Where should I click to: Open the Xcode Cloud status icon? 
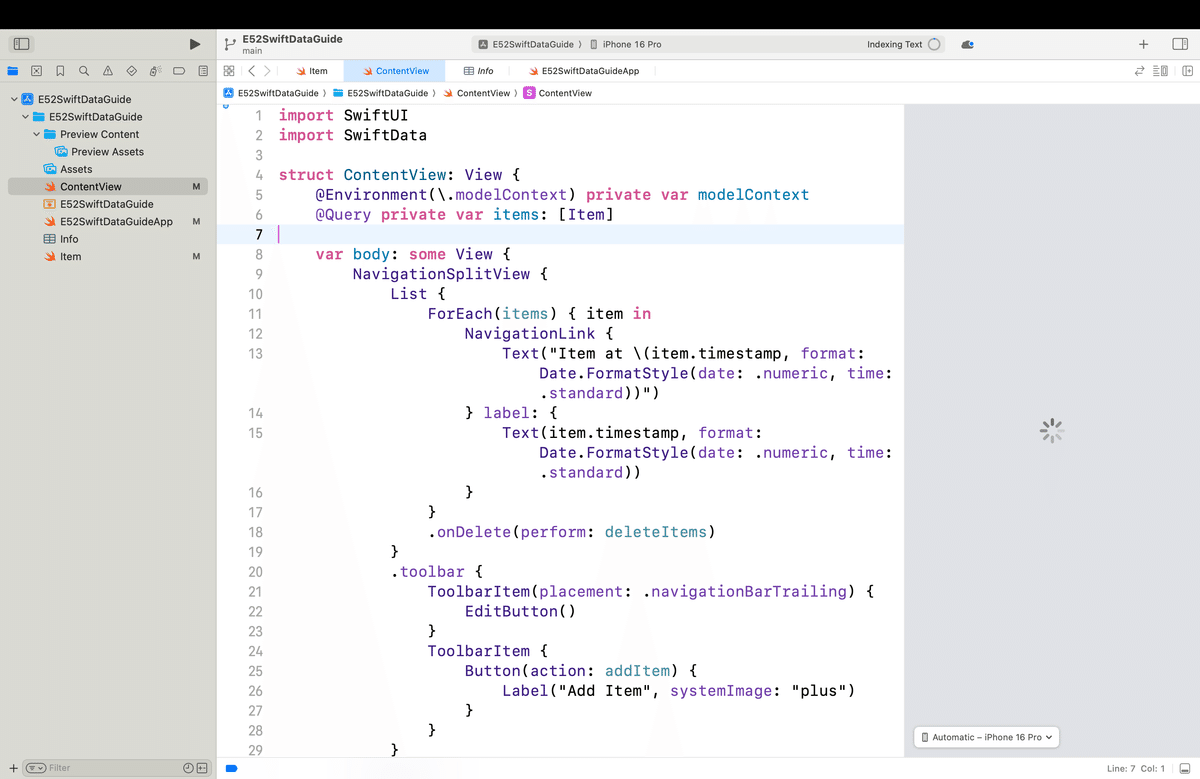pos(967,44)
